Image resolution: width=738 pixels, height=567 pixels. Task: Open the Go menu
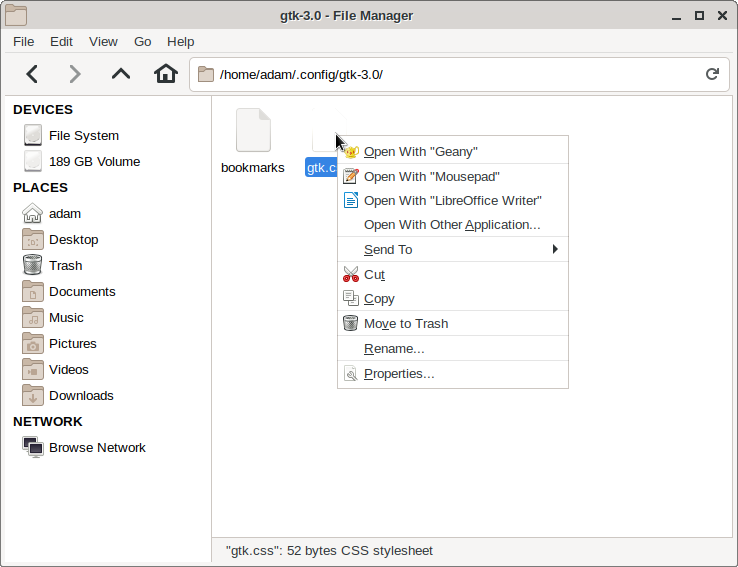(x=143, y=41)
